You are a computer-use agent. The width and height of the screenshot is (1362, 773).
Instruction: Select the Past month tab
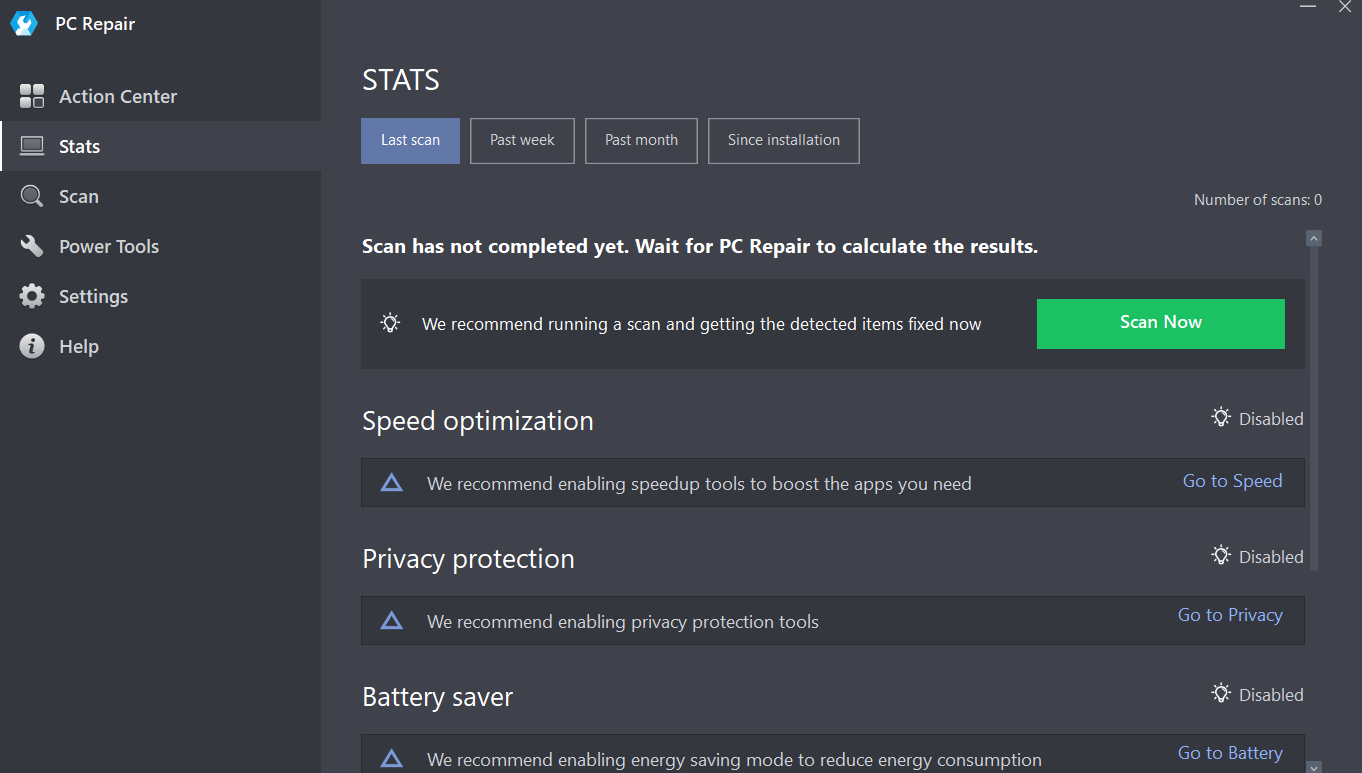(641, 140)
